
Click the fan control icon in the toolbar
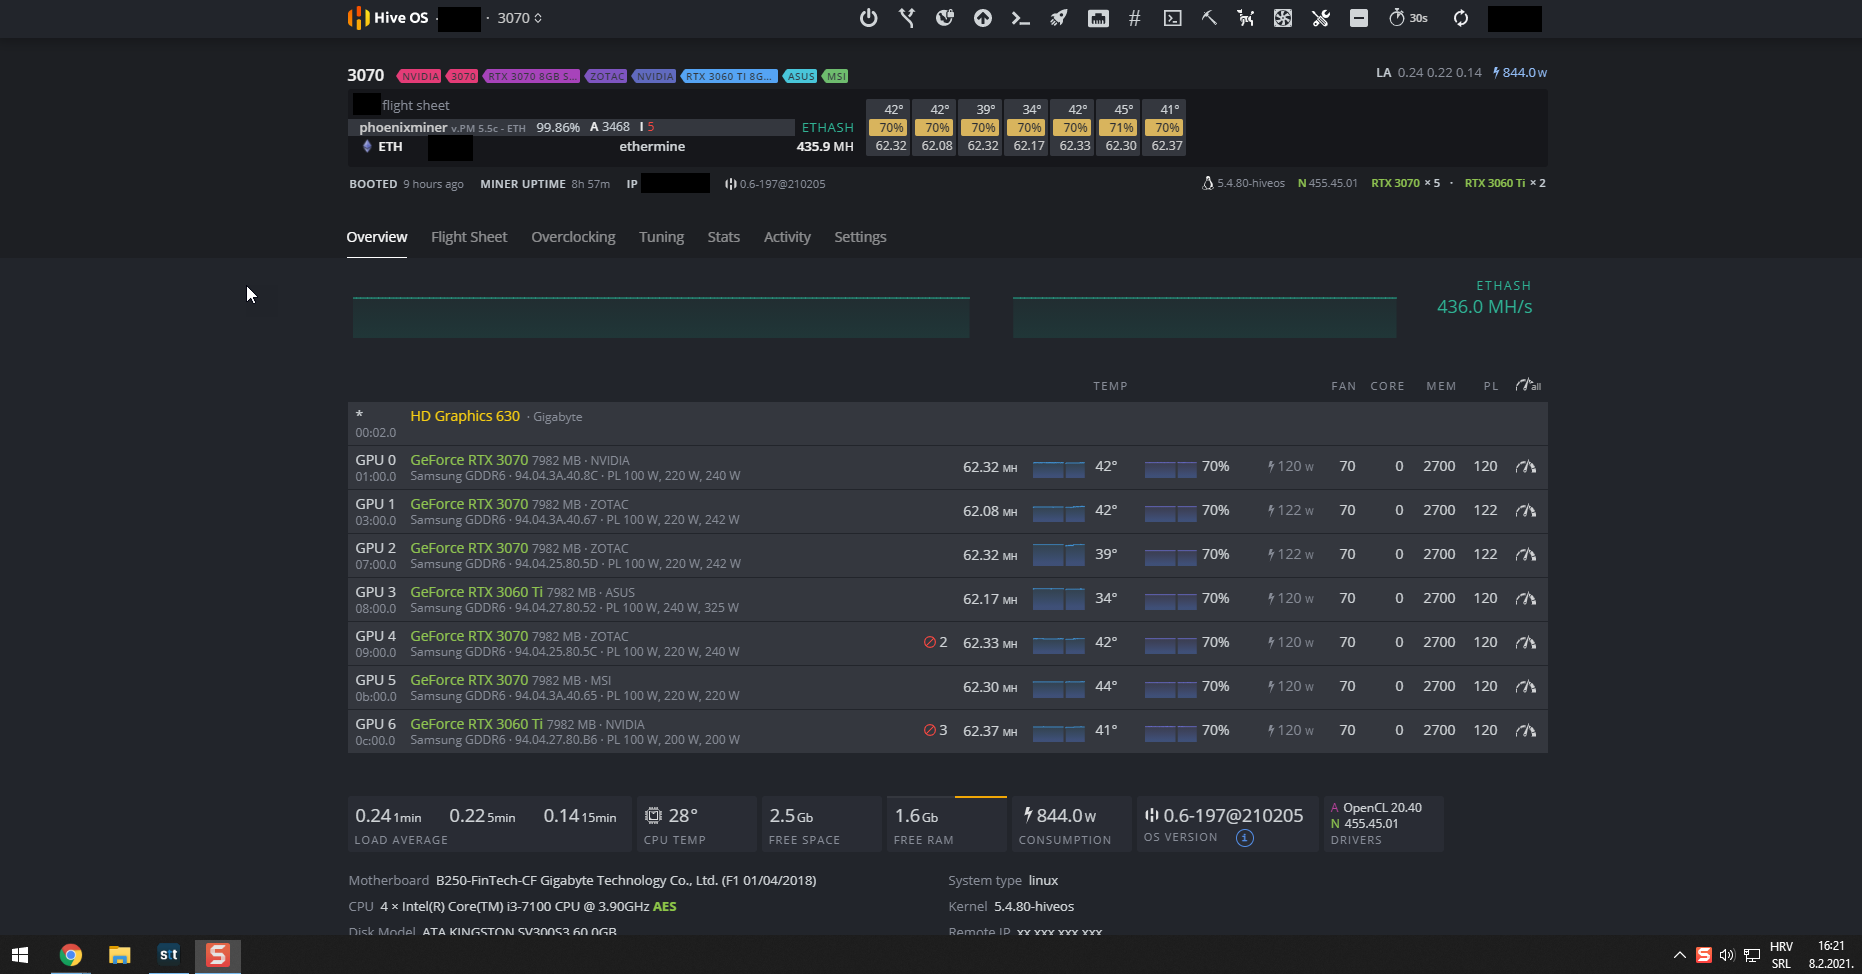pyautogui.click(x=1283, y=18)
